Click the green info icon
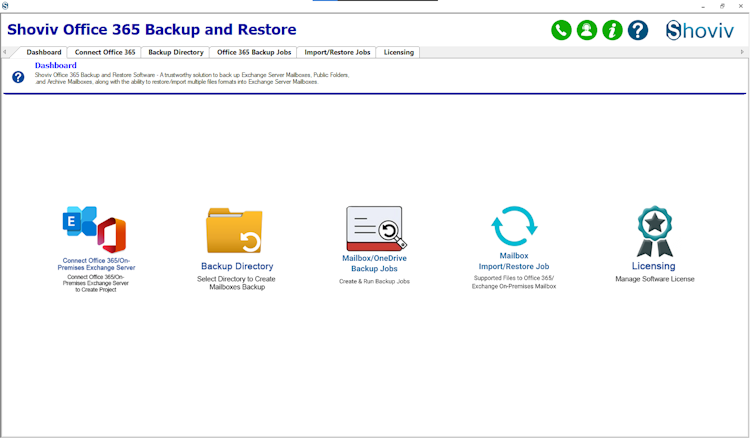 pyautogui.click(x=612, y=30)
